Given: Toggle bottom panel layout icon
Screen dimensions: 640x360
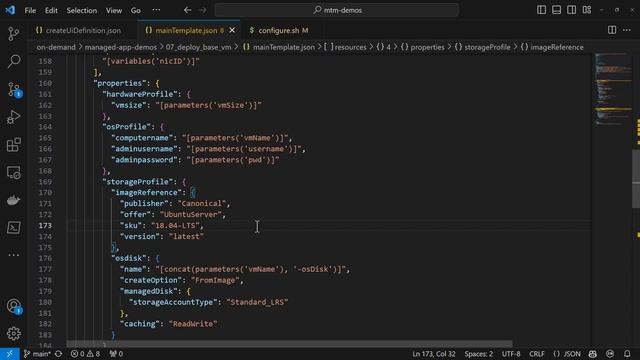Looking at the screenshot, I should click(x=556, y=10).
